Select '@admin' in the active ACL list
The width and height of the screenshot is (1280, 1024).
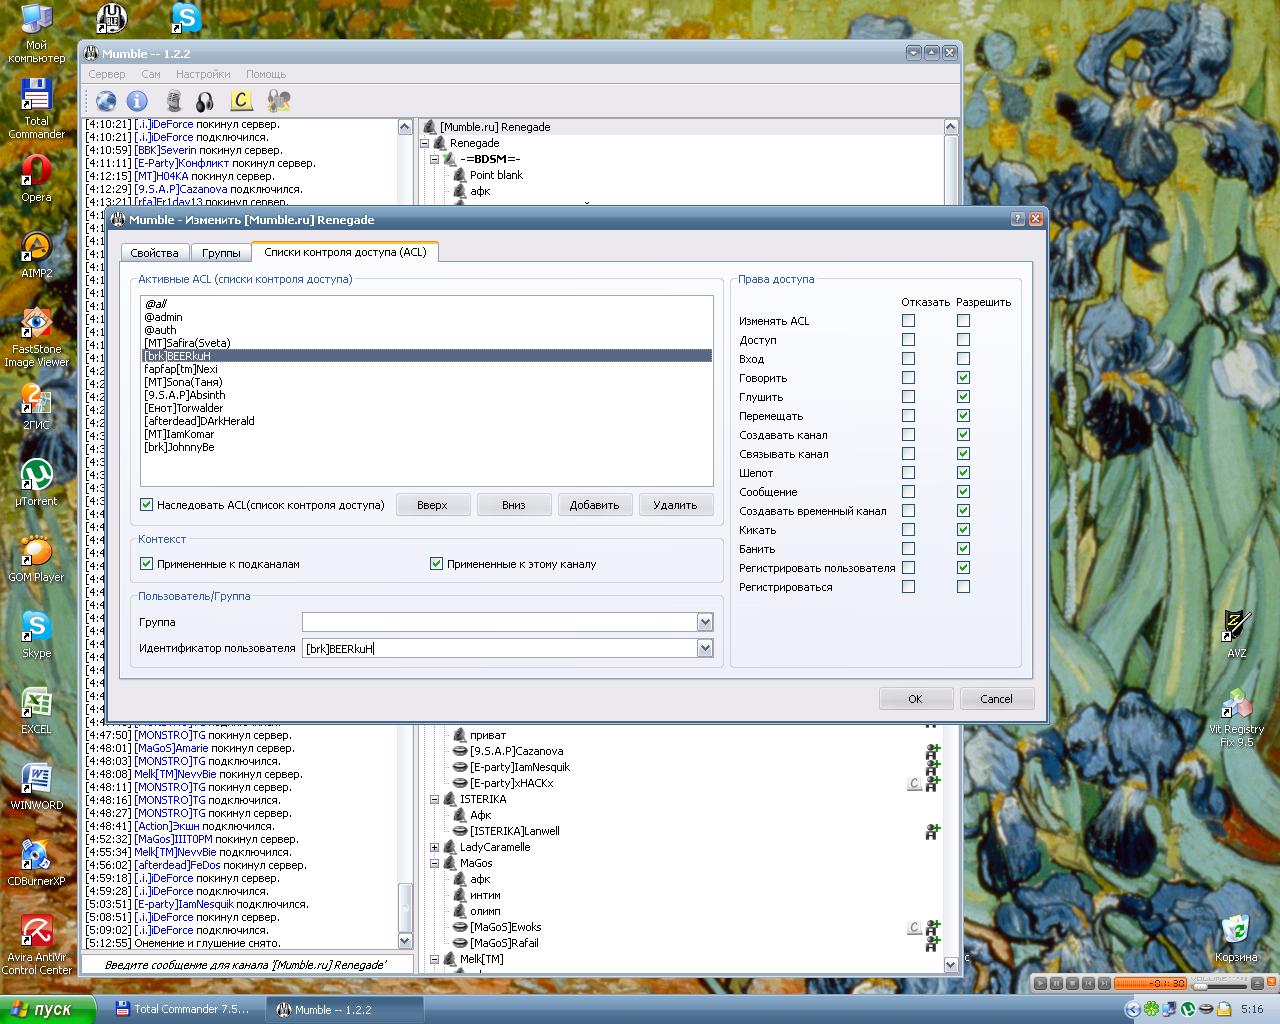pyautogui.click(x=163, y=317)
